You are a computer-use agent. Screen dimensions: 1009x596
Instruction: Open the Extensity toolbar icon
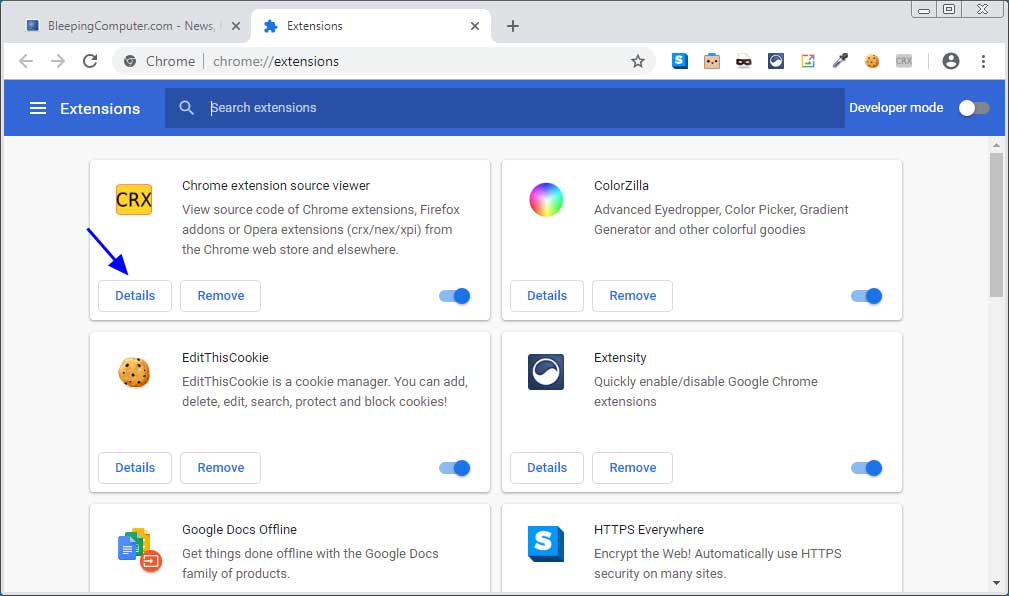coord(776,61)
